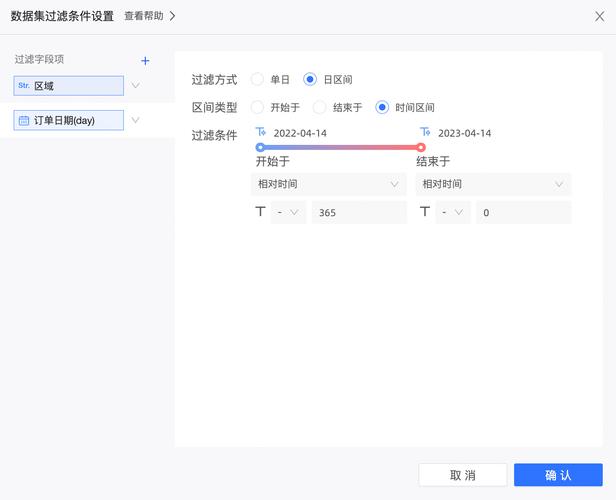Expand the chevron next to 区域

coord(136,85)
